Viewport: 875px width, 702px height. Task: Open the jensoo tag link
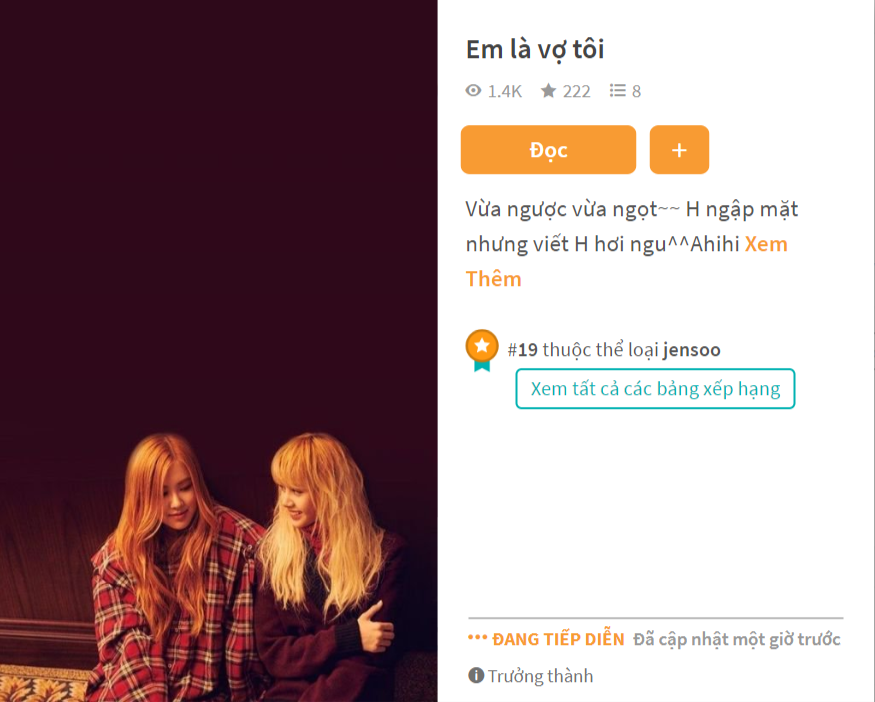coord(692,350)
